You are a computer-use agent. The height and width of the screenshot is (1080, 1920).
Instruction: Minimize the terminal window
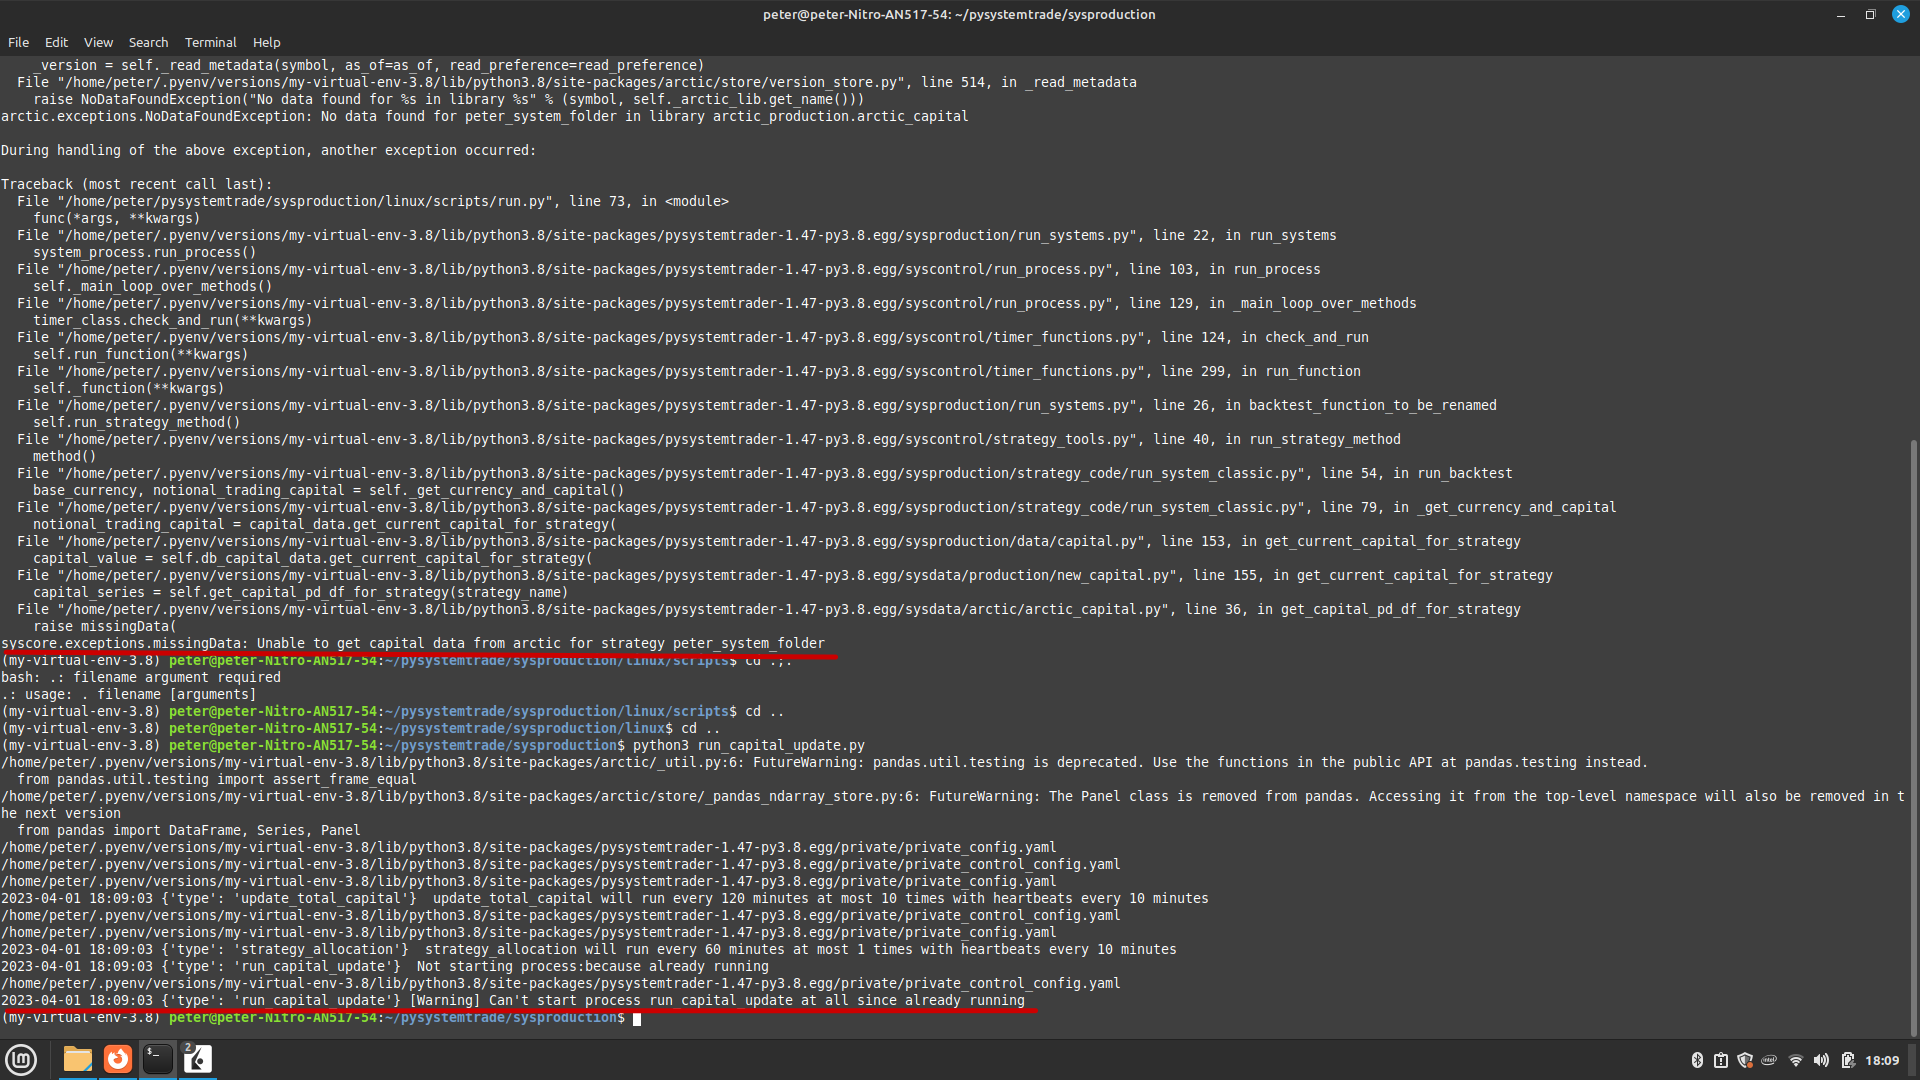point(1840,14)
